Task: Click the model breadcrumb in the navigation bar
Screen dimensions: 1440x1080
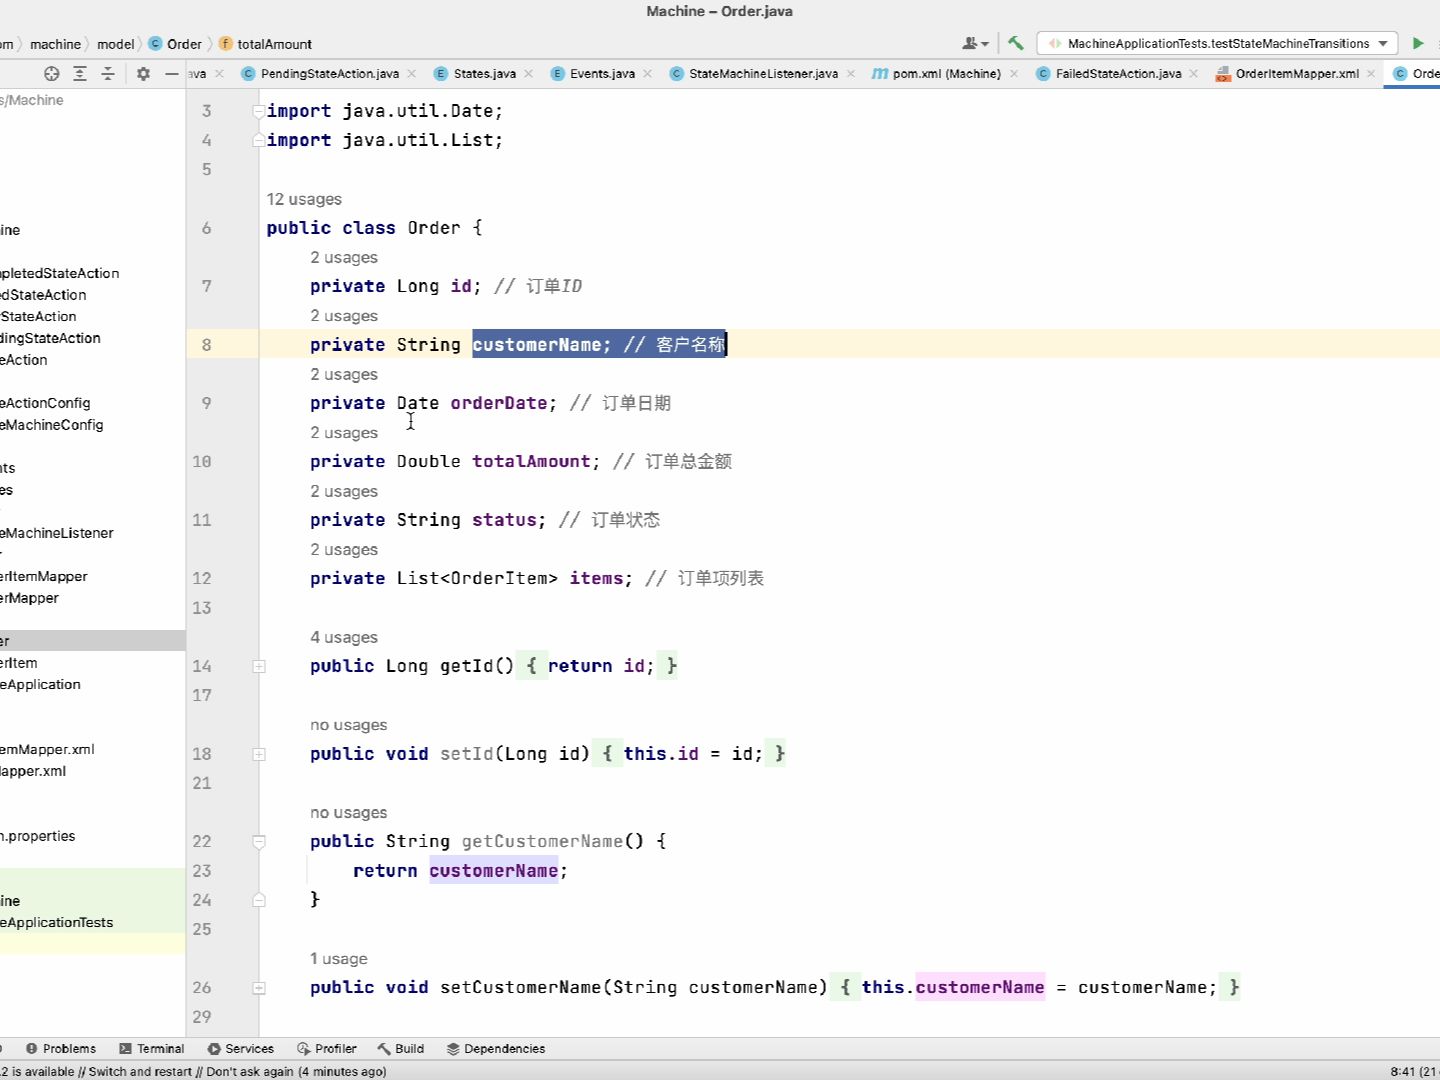Action: coord(115,44)
